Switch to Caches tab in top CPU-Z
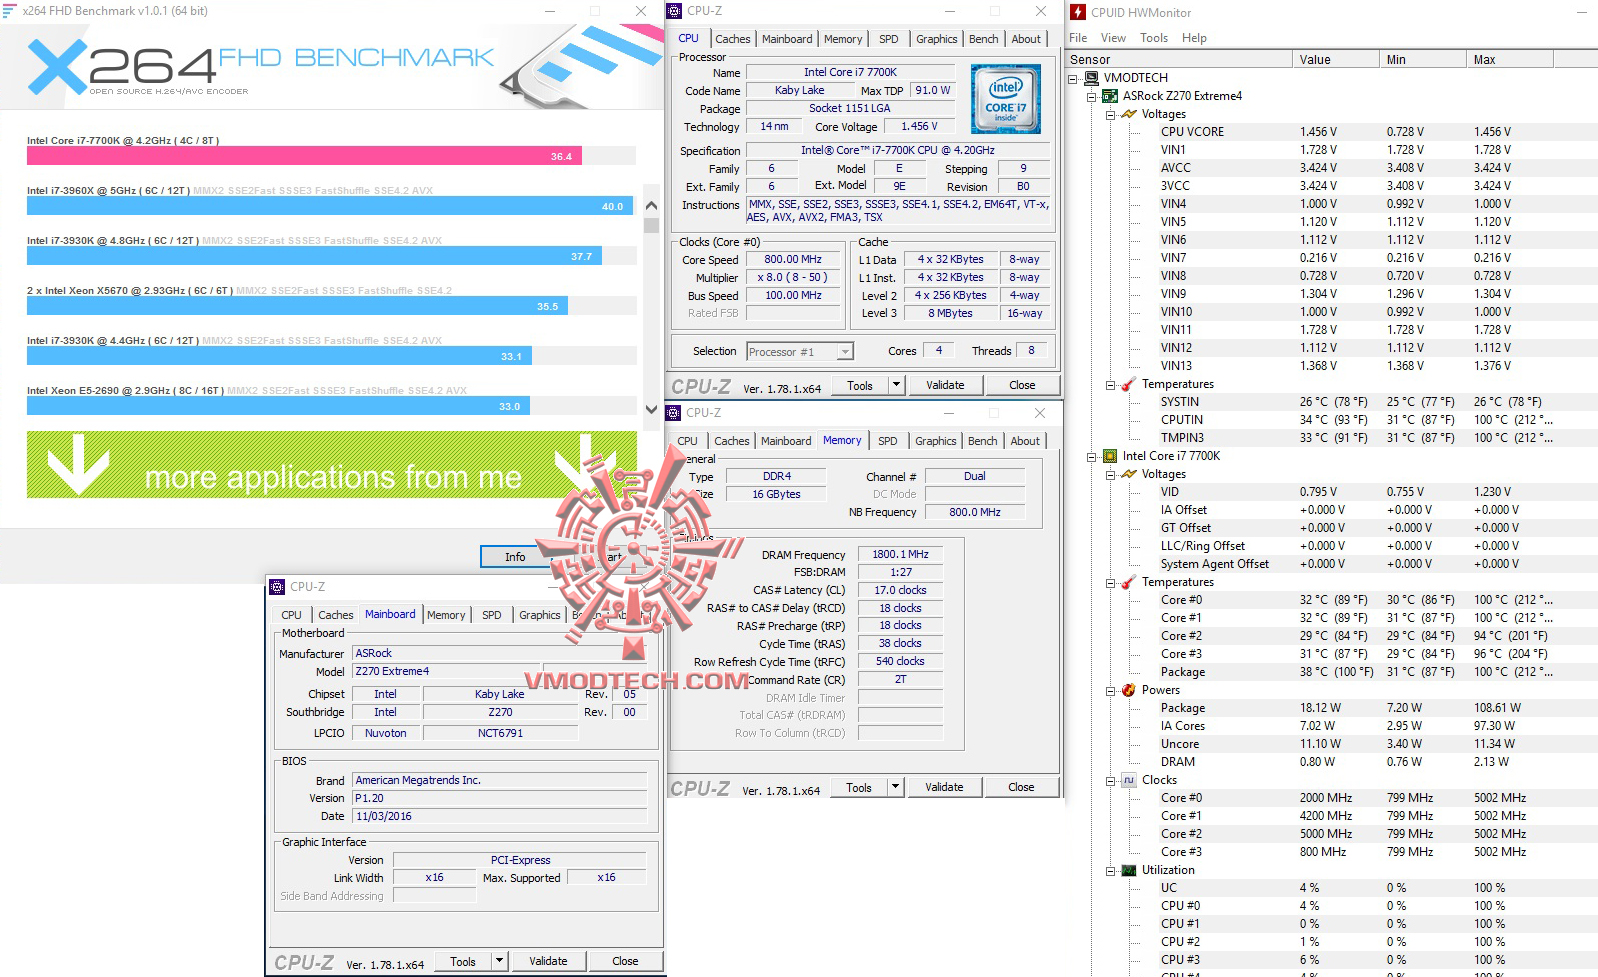This screenshot has width=1598, height=977. click(733, 39)
